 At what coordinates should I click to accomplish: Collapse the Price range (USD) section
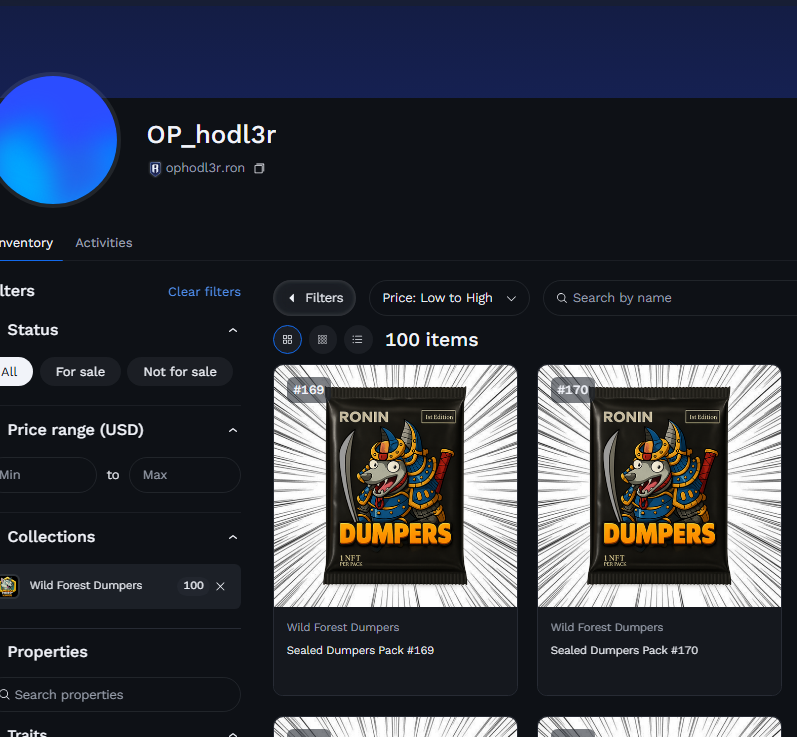tap(233, 431)
